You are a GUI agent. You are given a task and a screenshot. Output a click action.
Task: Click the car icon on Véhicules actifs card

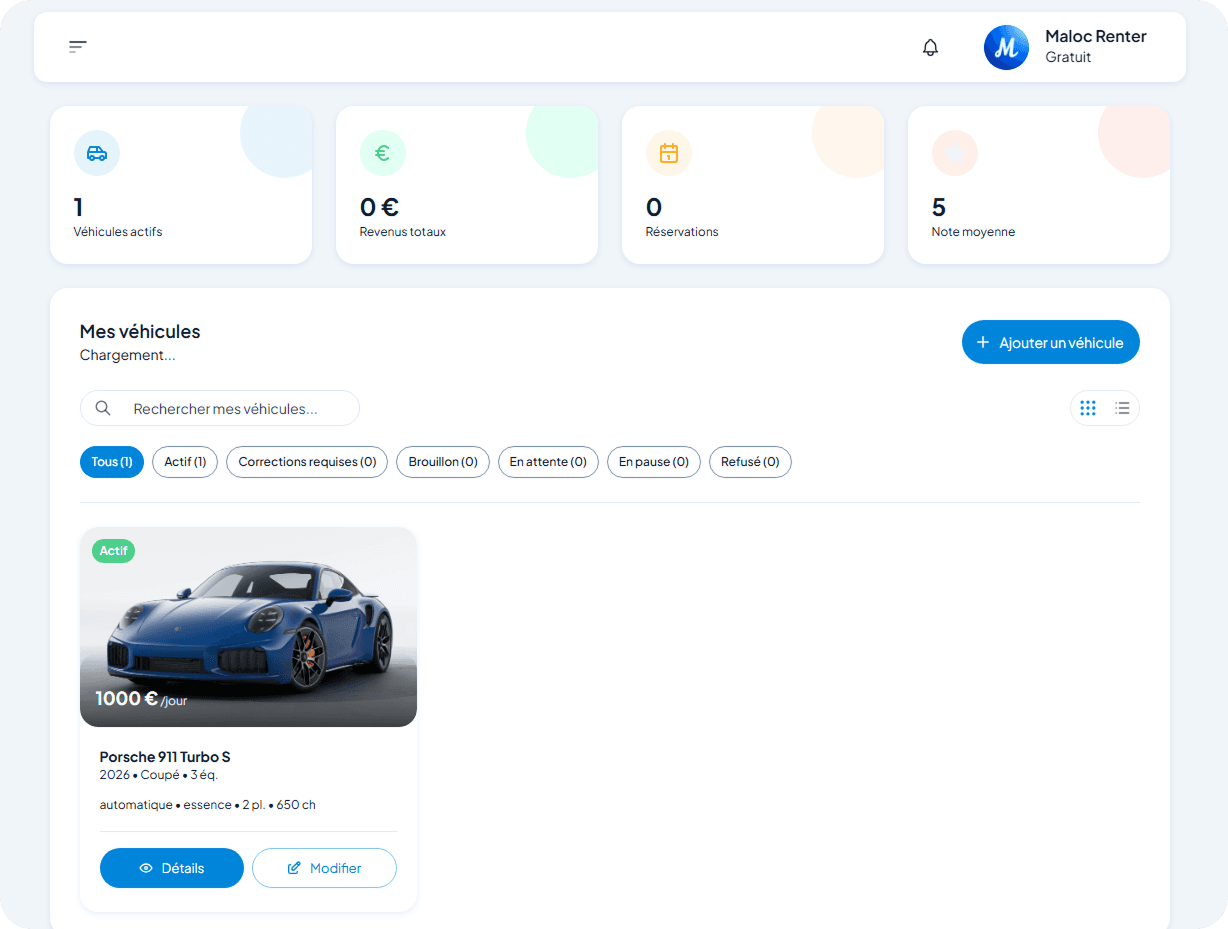96,153
